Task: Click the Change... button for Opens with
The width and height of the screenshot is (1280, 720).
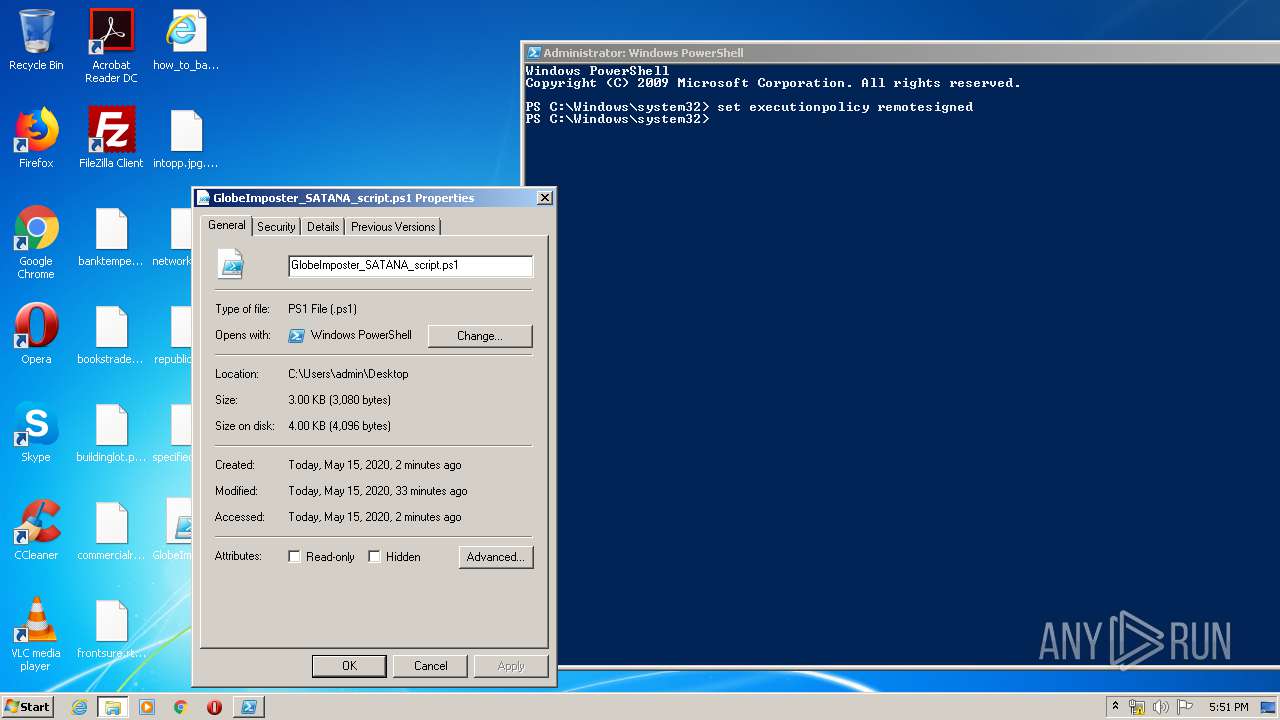Action: pos(480,336)
